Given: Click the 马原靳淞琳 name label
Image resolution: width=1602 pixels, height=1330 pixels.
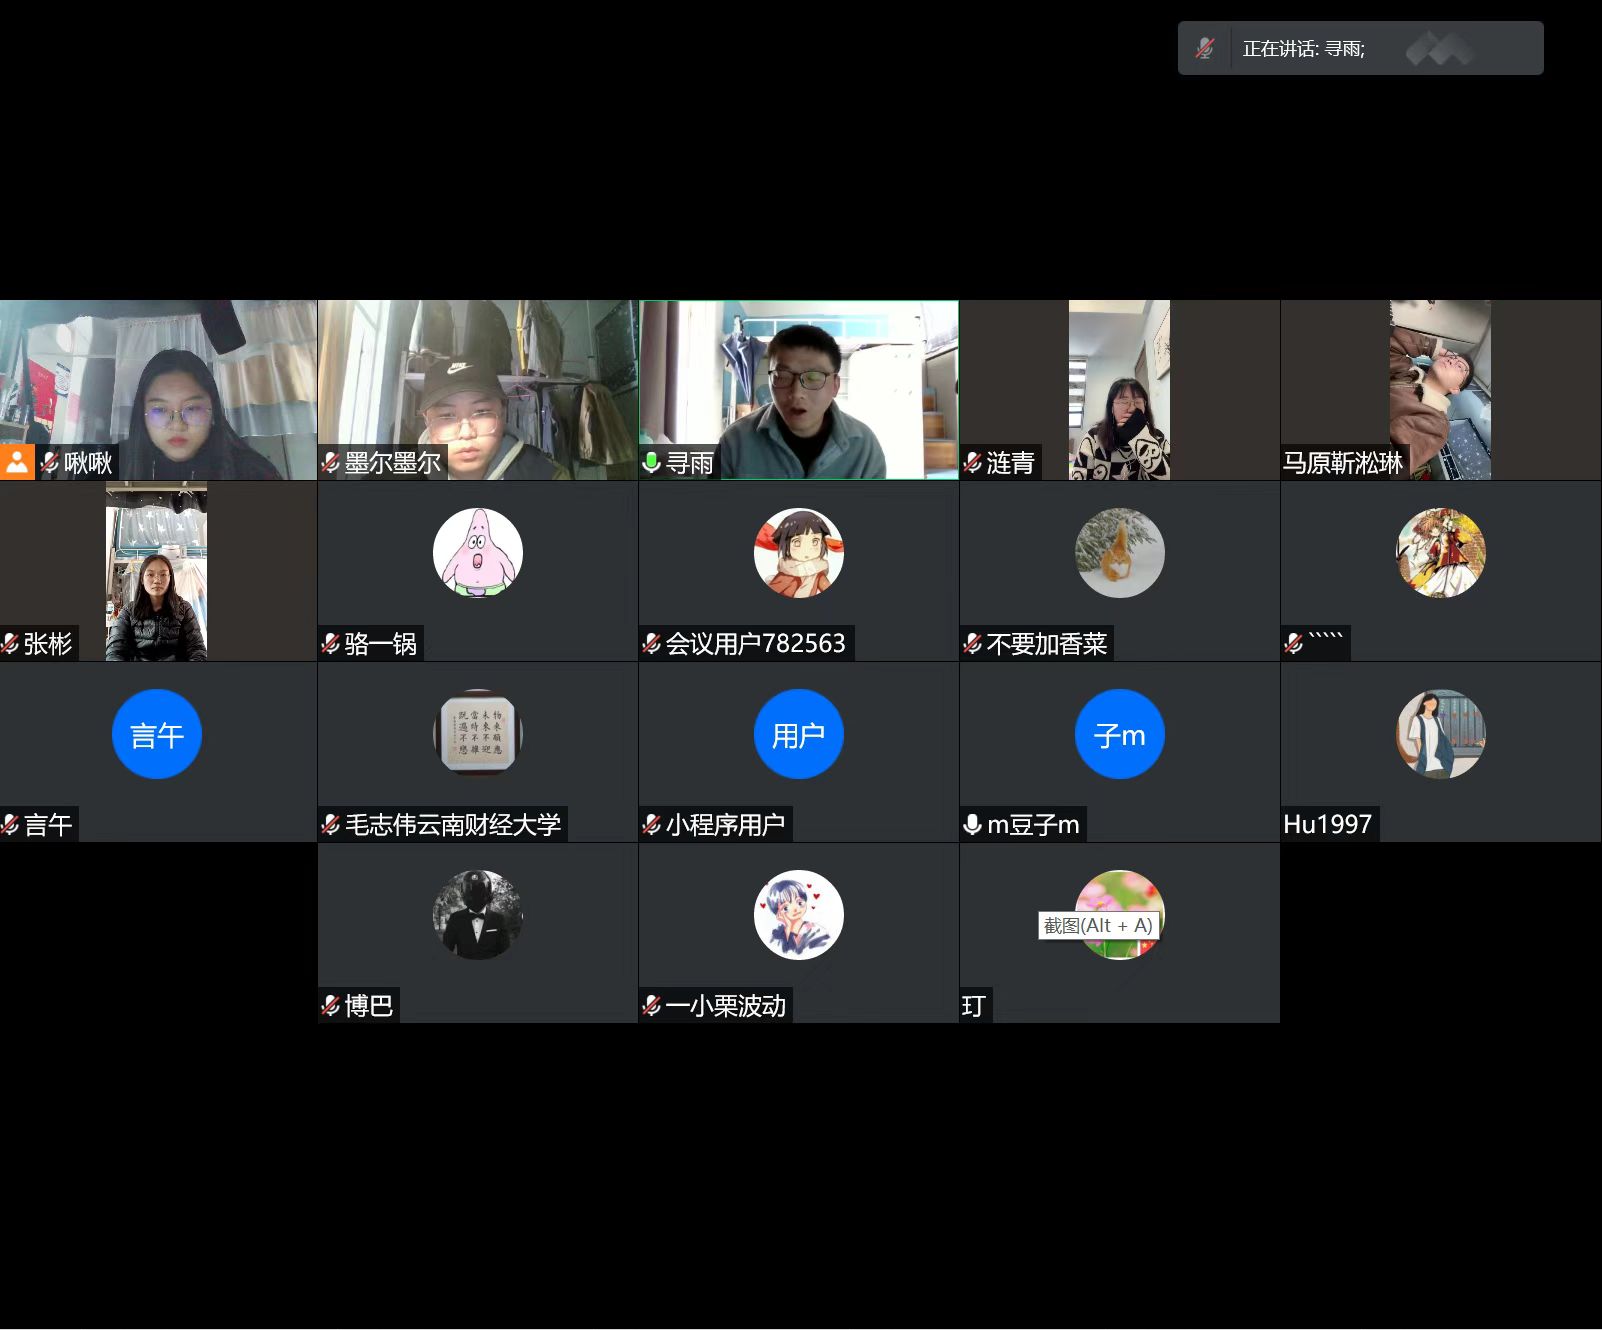Looking at the screenshot, I should point(1343,462).
